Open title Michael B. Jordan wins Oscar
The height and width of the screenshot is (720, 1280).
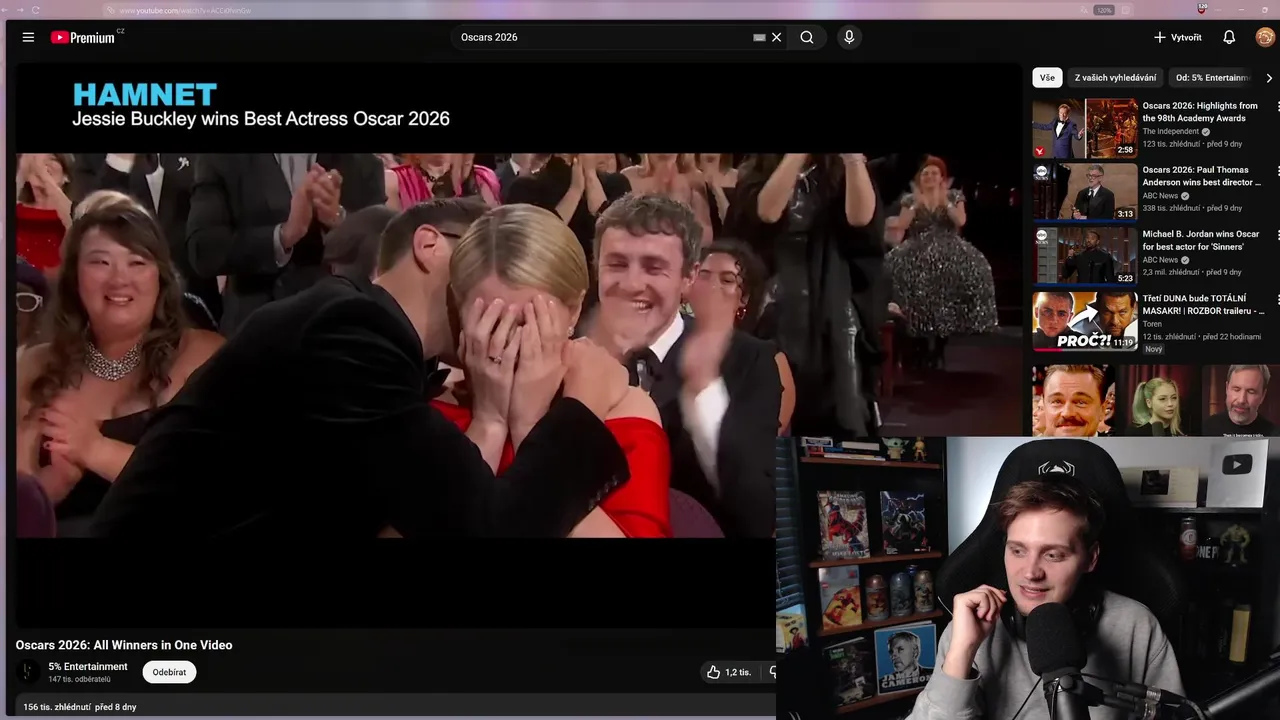(1201, 240)
